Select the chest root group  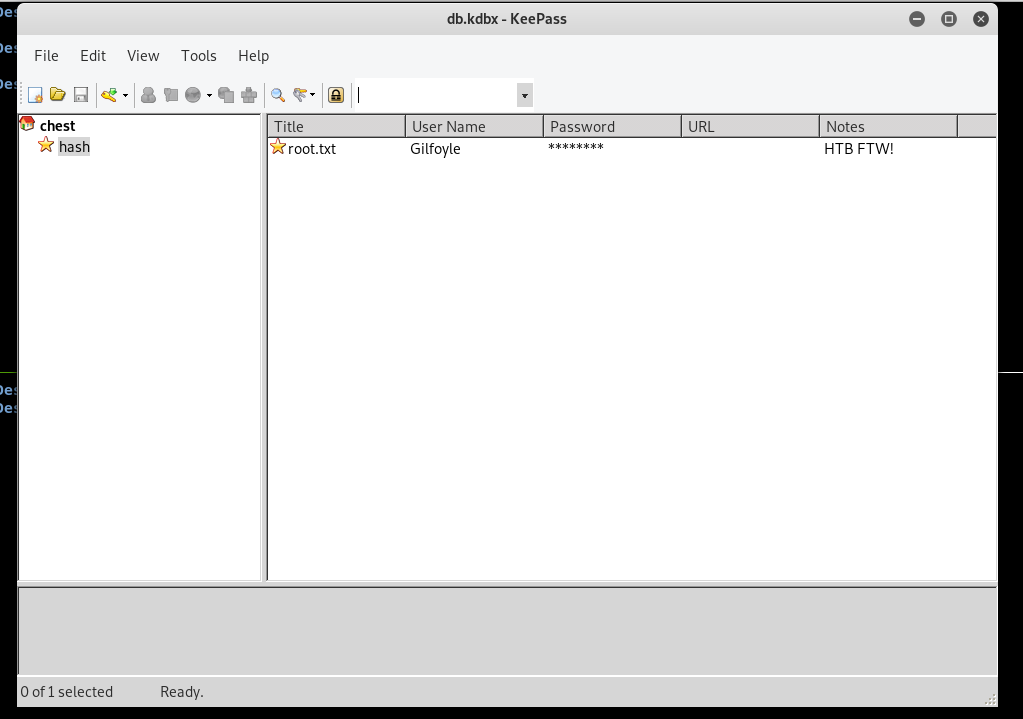[57, 126]
